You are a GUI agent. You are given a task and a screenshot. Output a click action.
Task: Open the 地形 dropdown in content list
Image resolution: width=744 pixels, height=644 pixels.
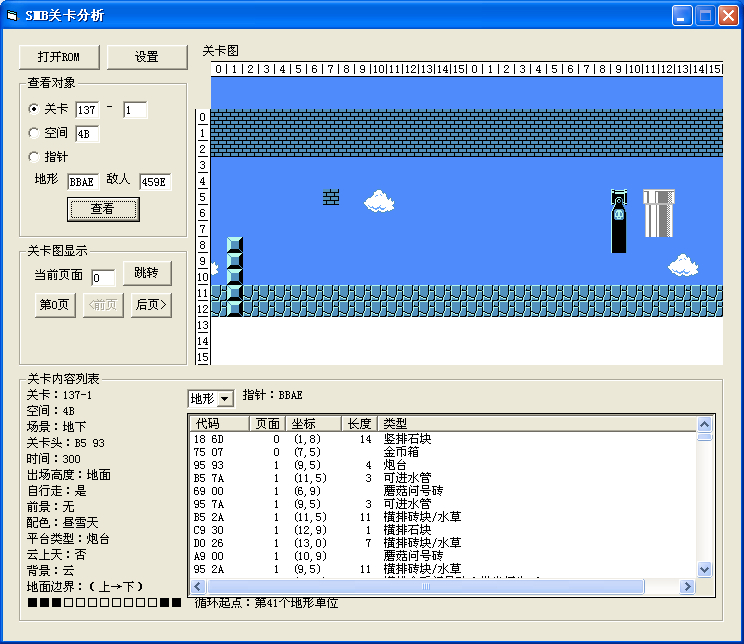click(x=211, y=399)
